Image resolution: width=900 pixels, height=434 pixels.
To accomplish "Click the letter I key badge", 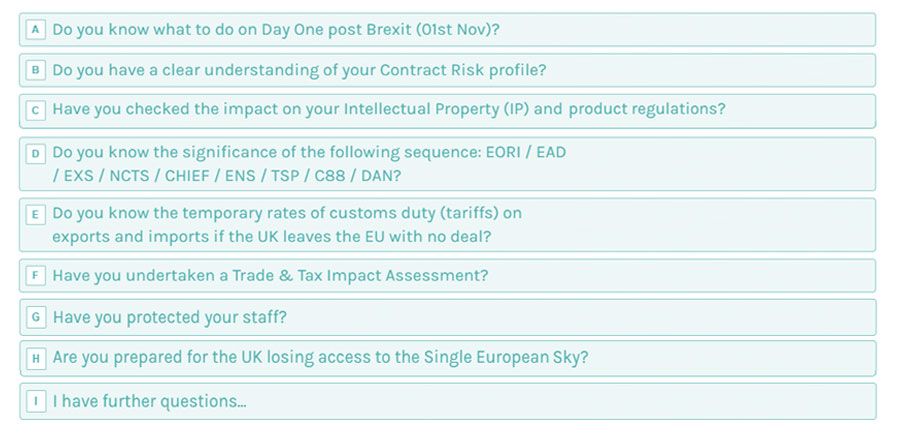I will point(36,401).
